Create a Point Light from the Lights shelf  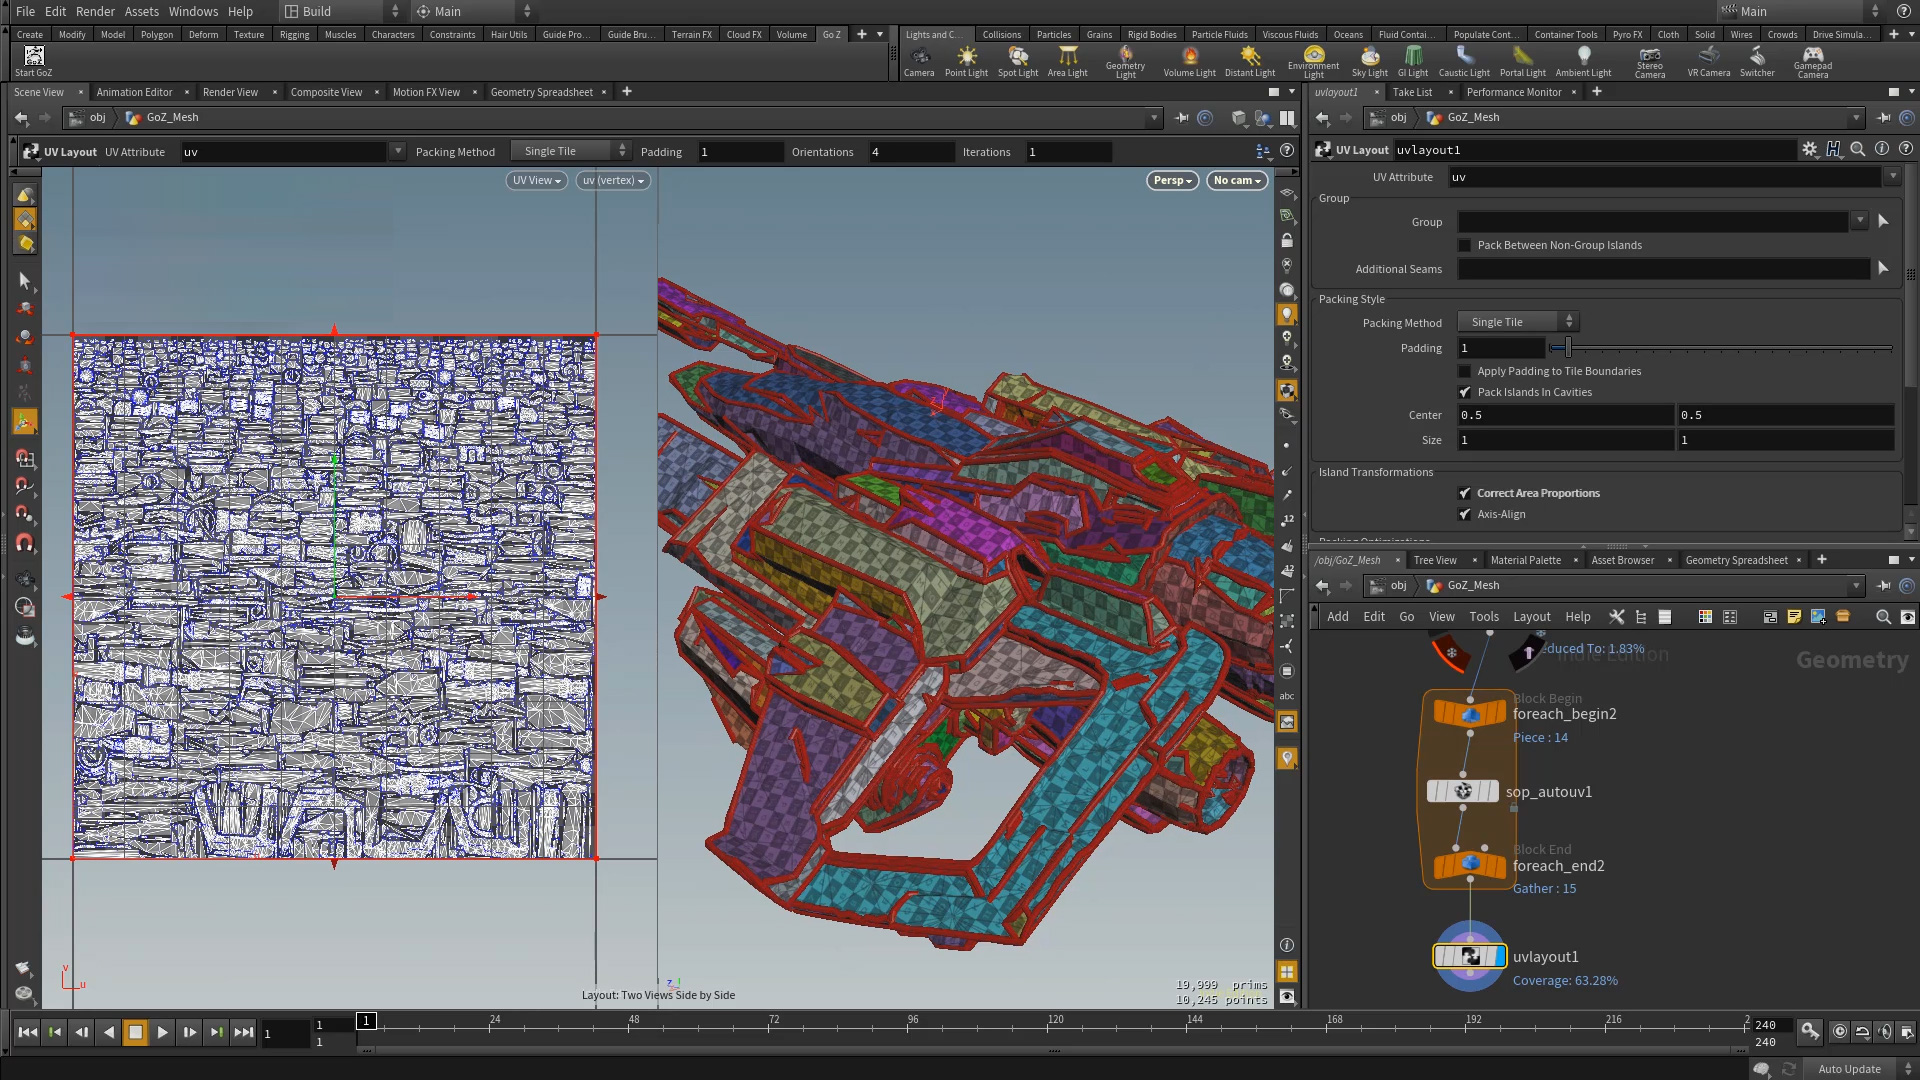(967, 61)
